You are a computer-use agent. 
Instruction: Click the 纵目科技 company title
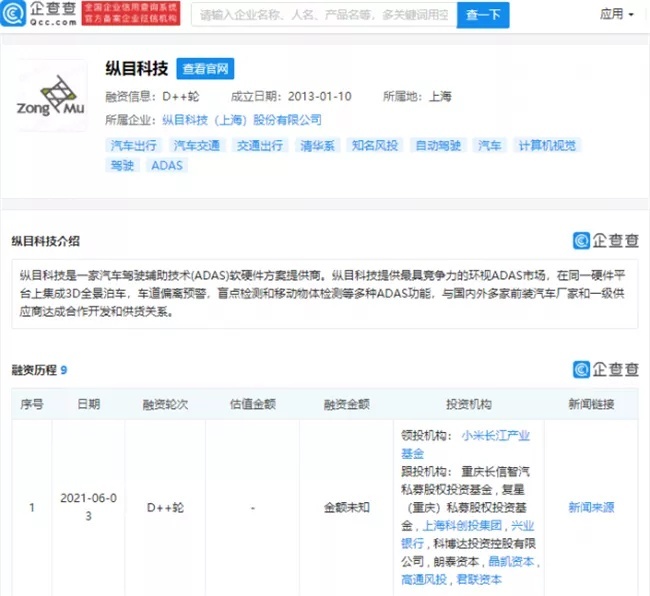pyautogui.click(x=137, y=68)
